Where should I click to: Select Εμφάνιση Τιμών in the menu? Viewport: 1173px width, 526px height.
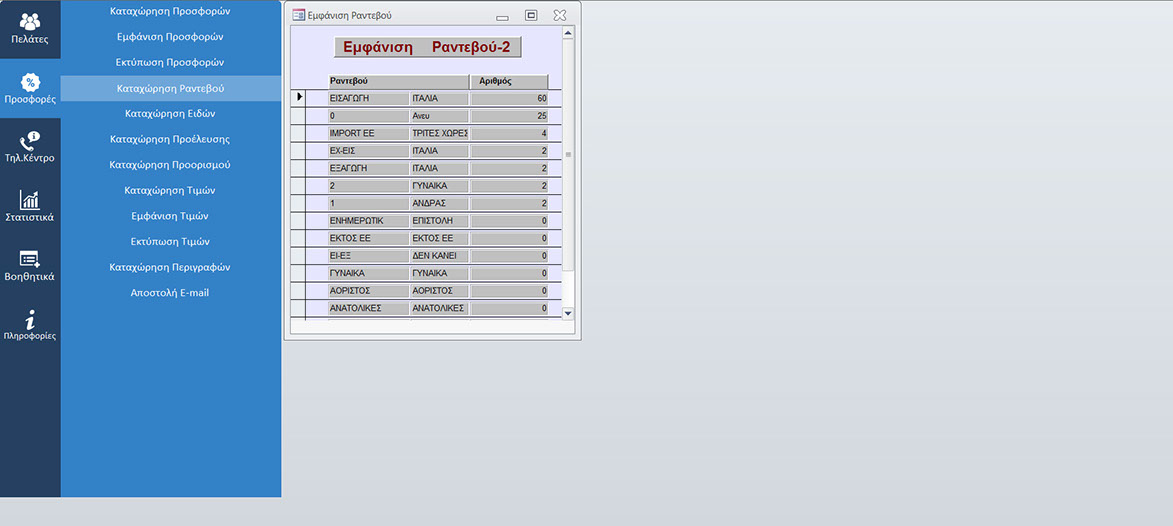[170, 216]
